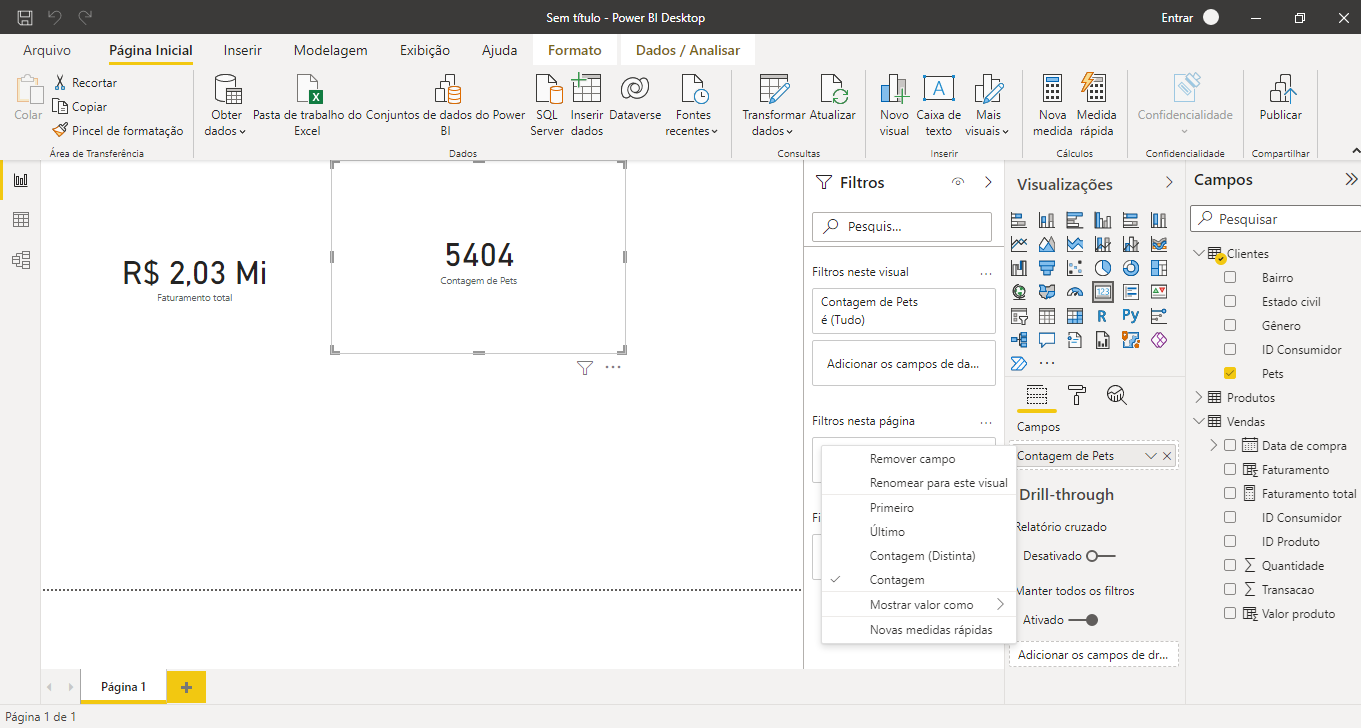Open the visual's More options ellipsis
Image resolution: width=1361 pixels, height=728 pixels.
click(x=613, y=368)
